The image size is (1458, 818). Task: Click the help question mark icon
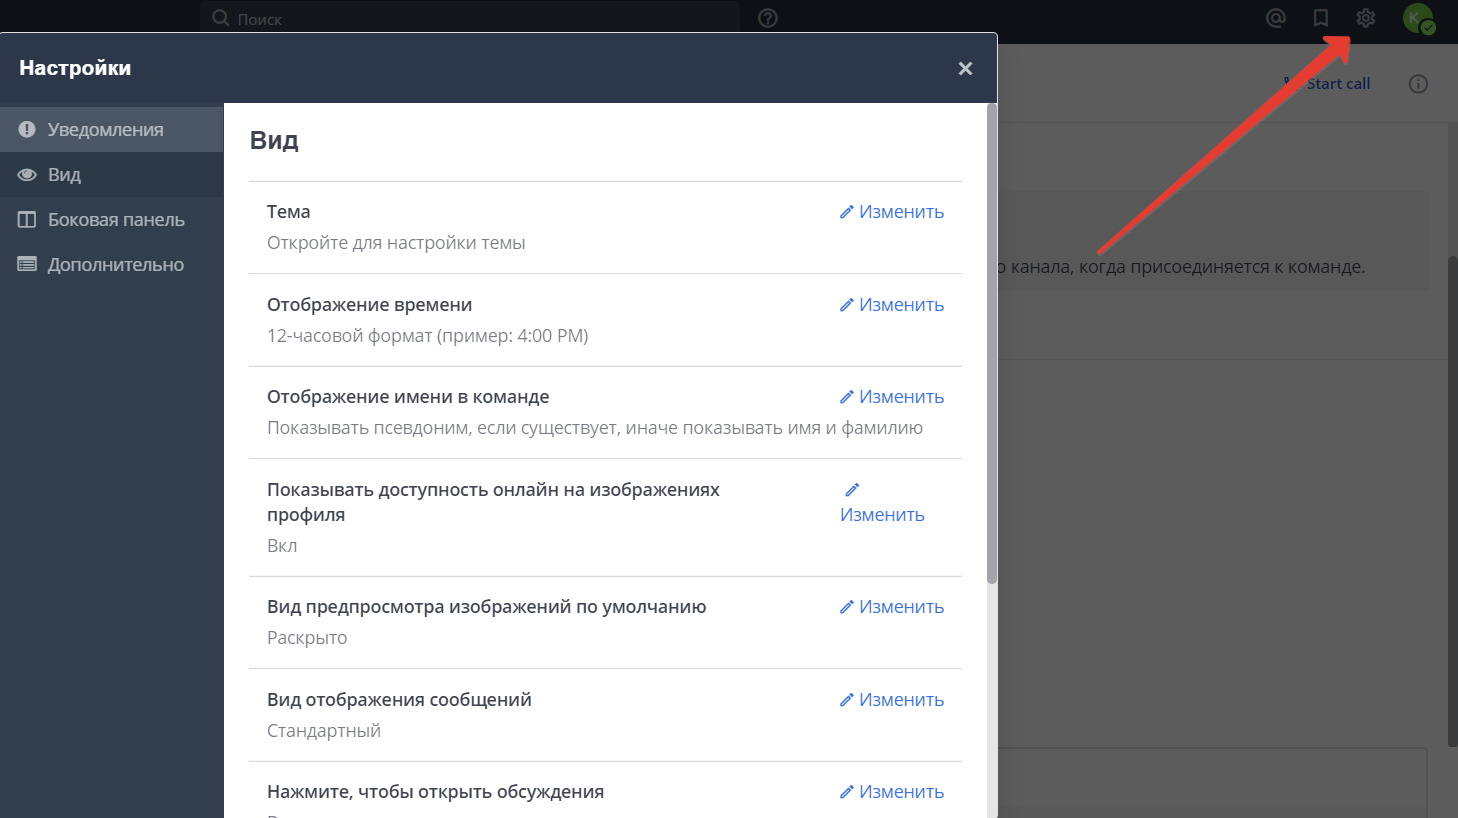[x=767, y=17]
